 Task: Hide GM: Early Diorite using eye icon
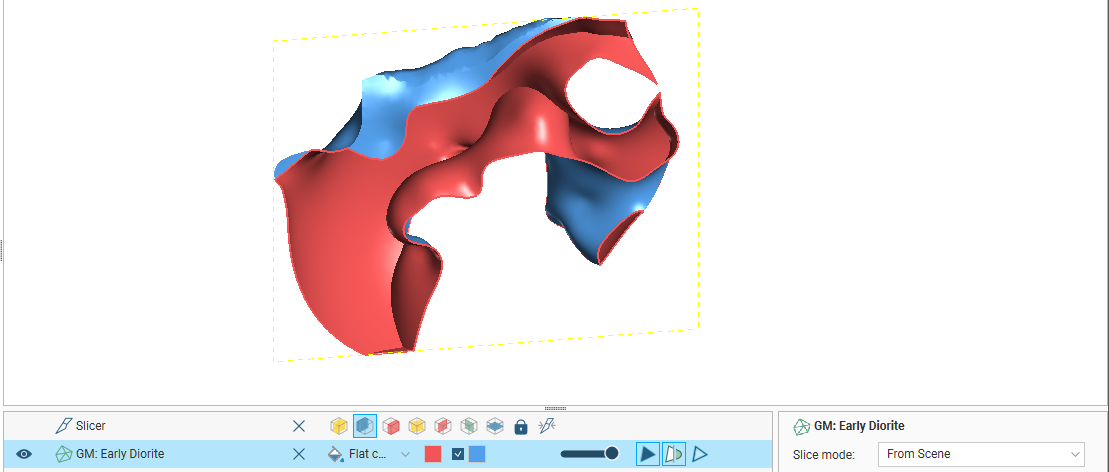coord(25,454)
